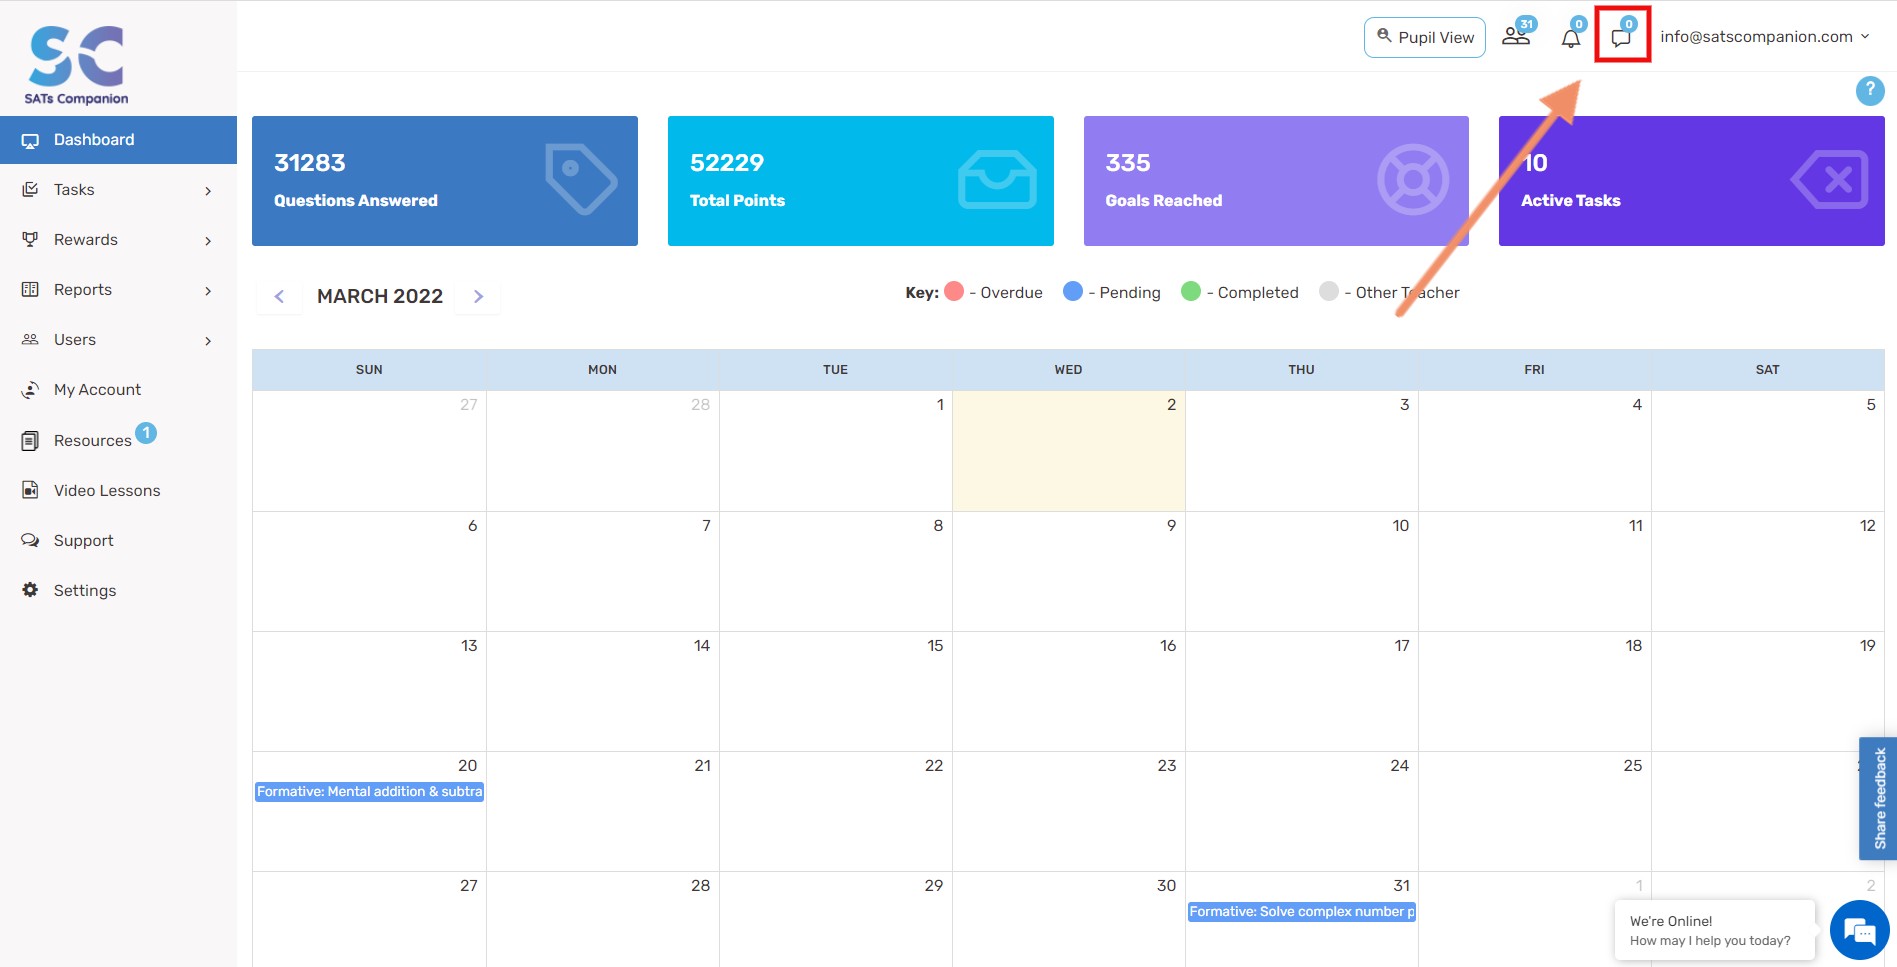Open the Tasks menu item
This screenshot has height=967, width=1897.
pos(118,190)
